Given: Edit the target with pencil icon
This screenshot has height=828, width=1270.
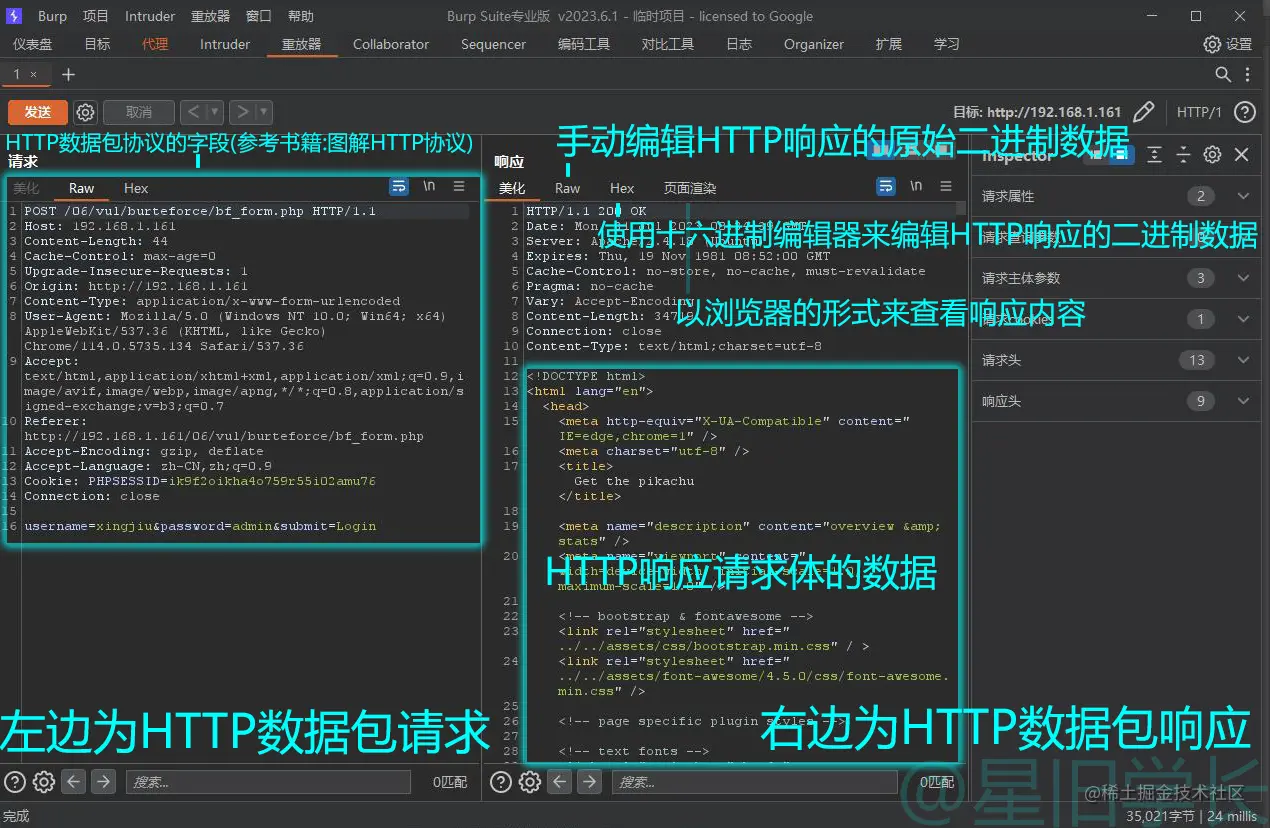Looking at the screenshot, I should click(1145, 112).
